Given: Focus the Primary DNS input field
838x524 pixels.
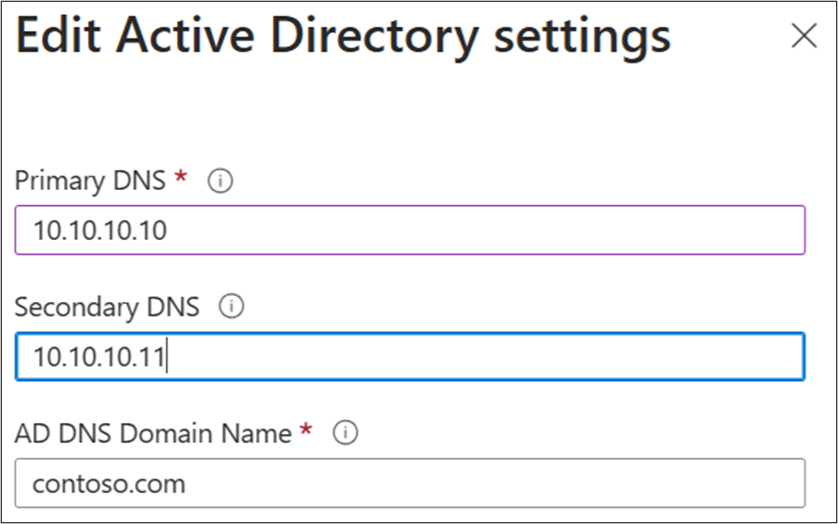Looking at the screenshot, I should coord(410,231).
